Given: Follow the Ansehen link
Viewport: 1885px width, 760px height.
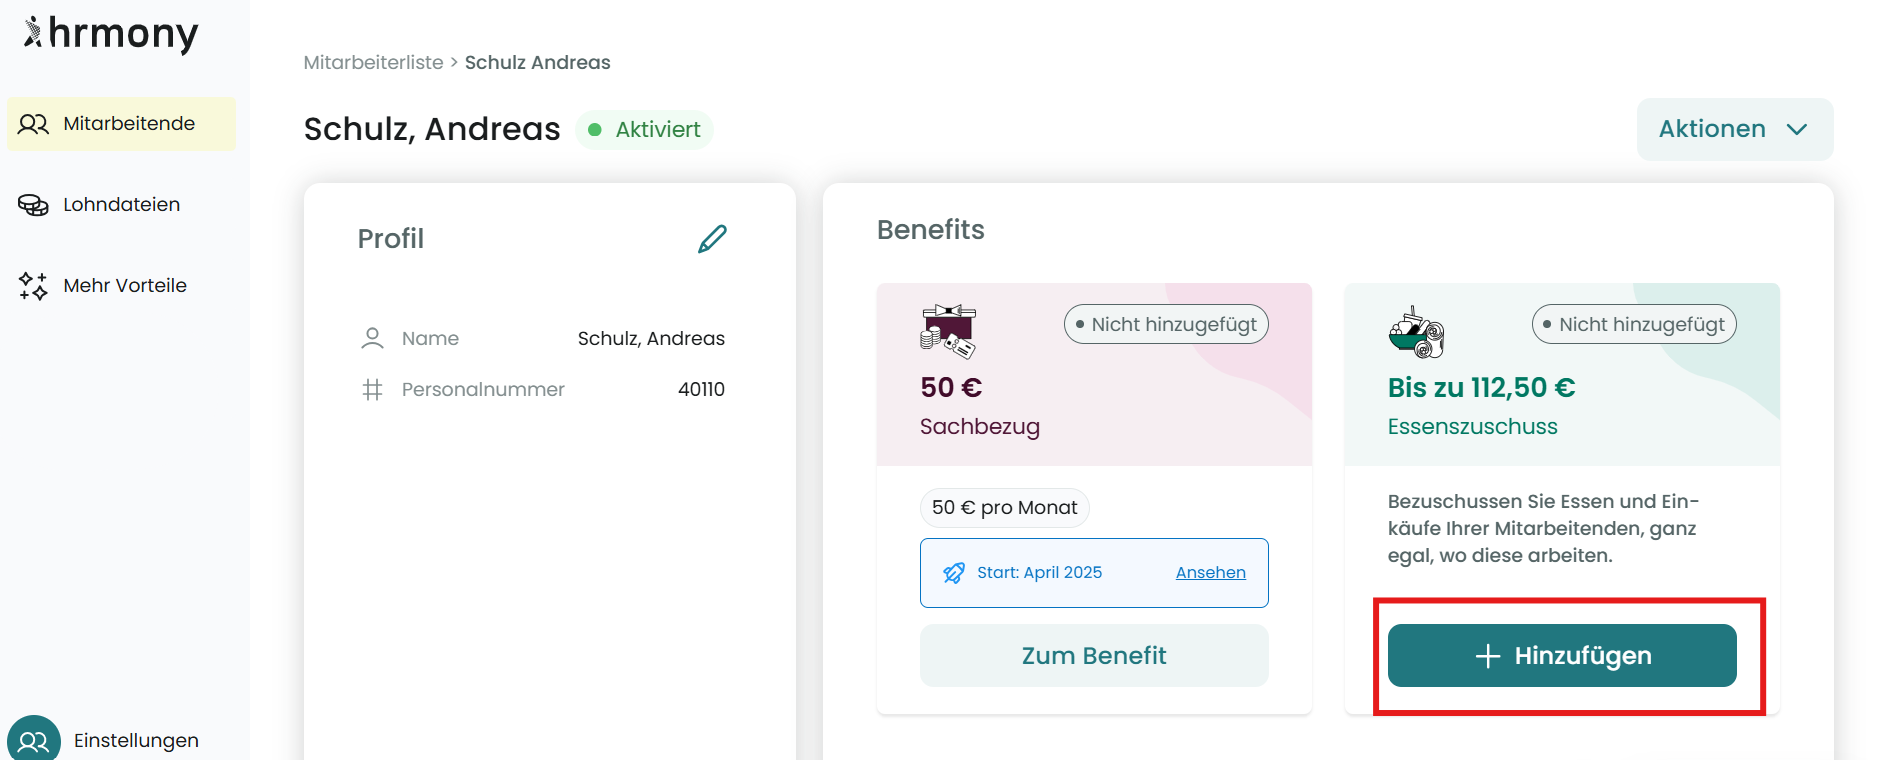Looking at the screenshot, I should point(1210,573).
